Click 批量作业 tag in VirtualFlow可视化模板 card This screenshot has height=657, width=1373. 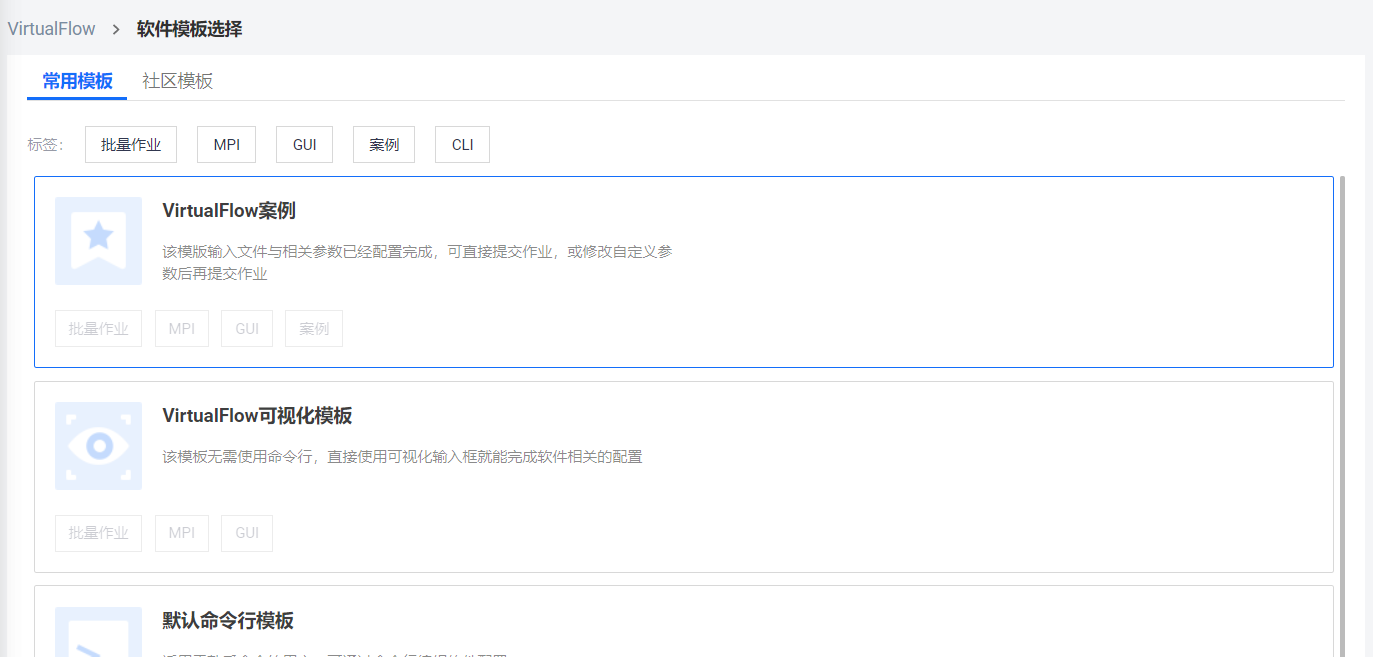pos(98,533)
